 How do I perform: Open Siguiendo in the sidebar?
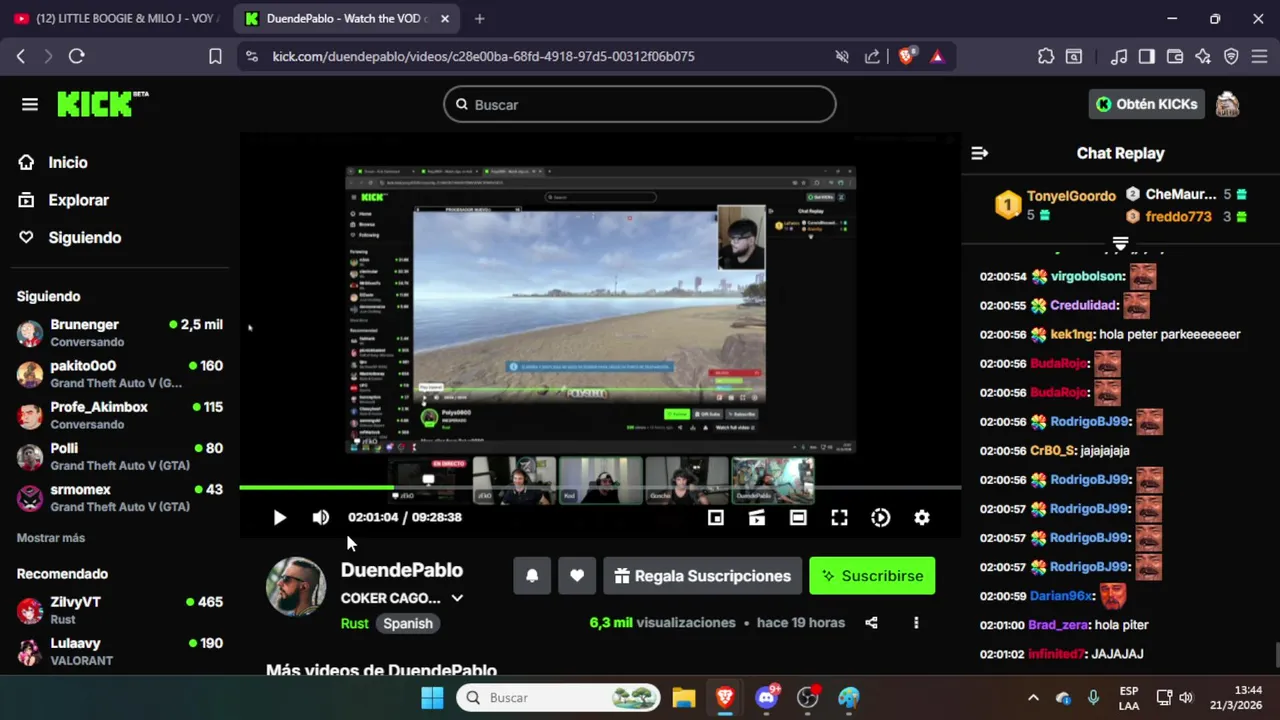(x=84, y=237)
